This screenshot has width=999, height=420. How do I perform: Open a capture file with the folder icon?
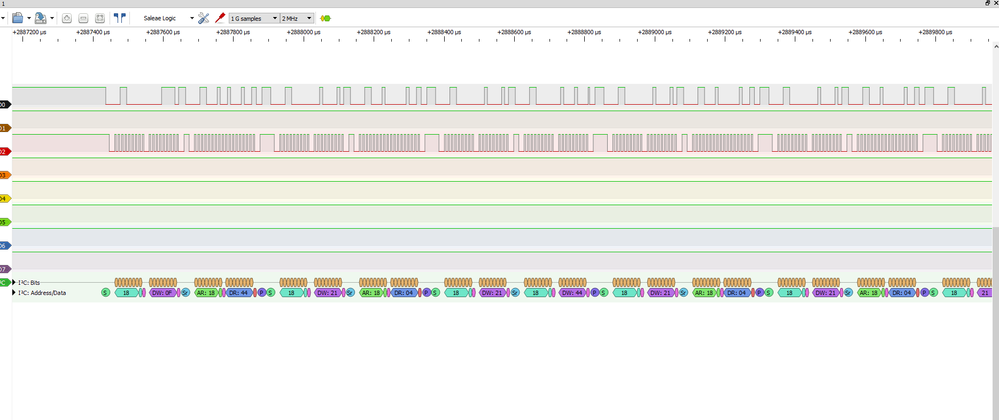pyautogui.click(x=17, y=18)
